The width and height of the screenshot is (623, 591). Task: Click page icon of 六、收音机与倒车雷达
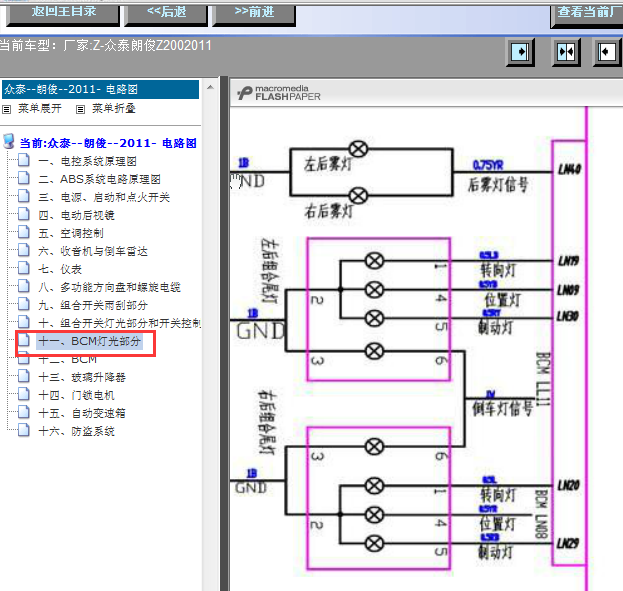tap(23, 250)
